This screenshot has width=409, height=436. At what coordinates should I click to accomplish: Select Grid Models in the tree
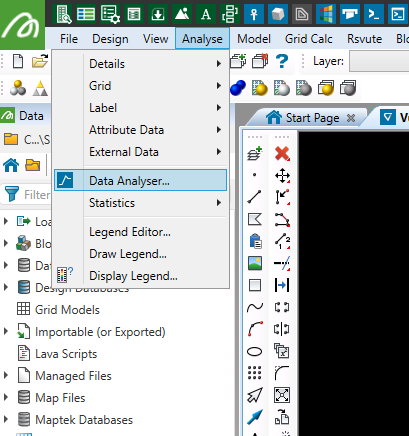[67, 310]
